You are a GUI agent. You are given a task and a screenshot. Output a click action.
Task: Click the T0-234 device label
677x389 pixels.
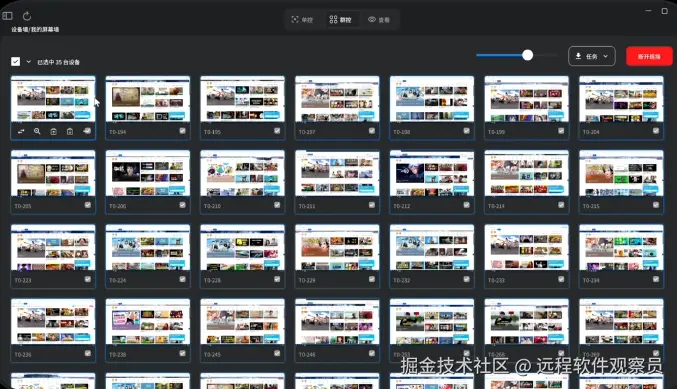point(591,280)
